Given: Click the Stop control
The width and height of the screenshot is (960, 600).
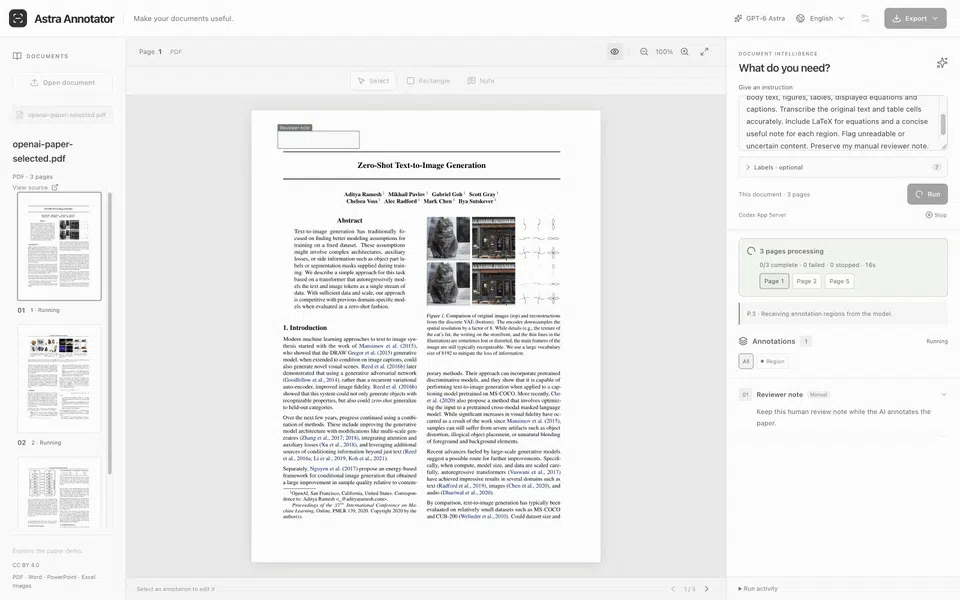Looking at the screenshot, I should 936,215.
